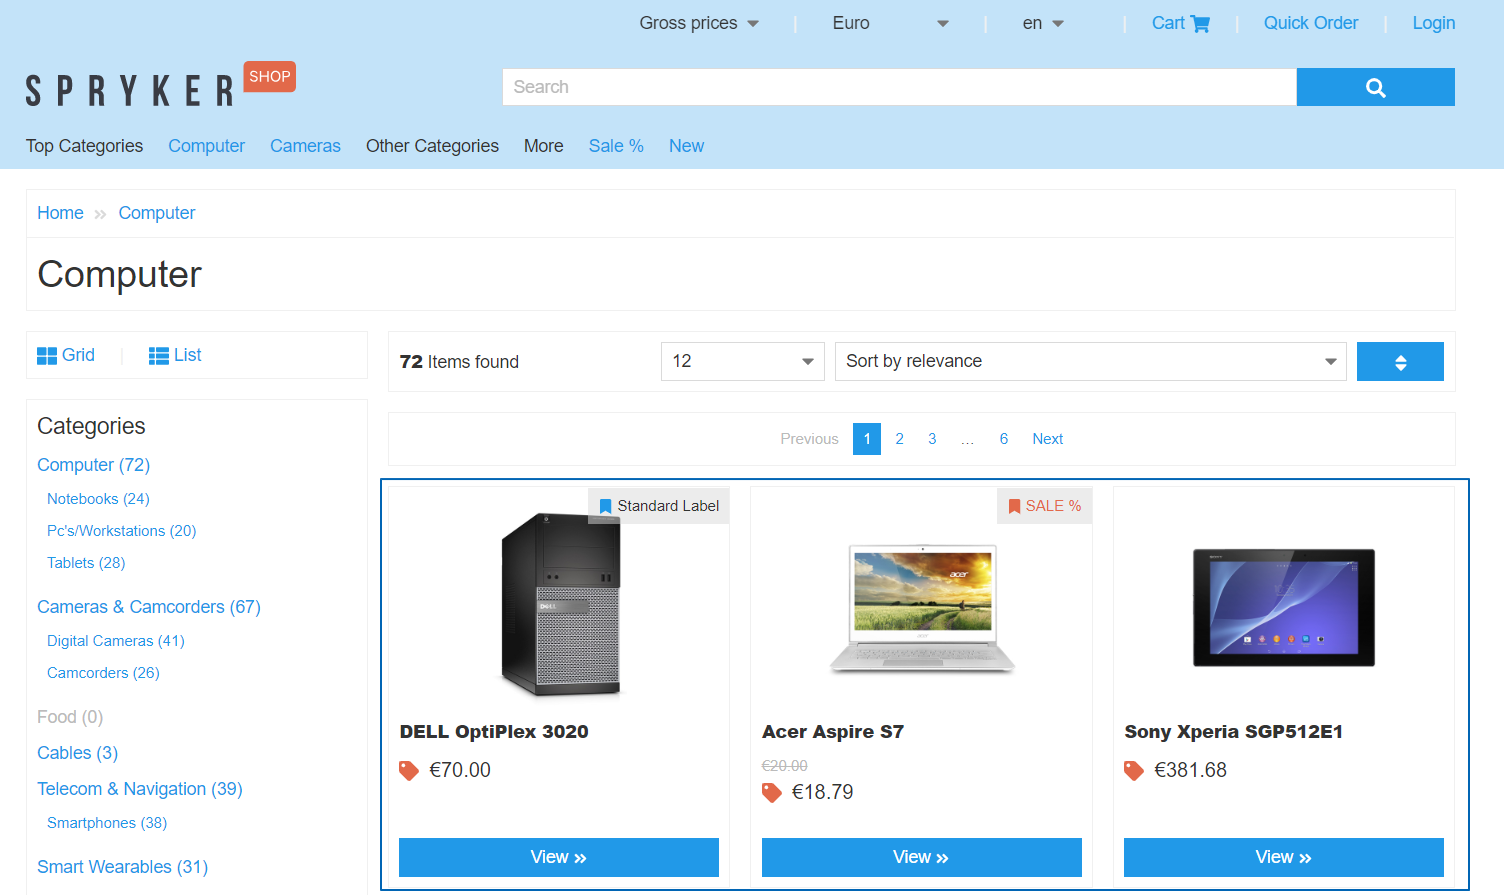Click the SALE % bookmark badge
The height and width of the screenshot is (895, 1504).
pos(1044,506)
